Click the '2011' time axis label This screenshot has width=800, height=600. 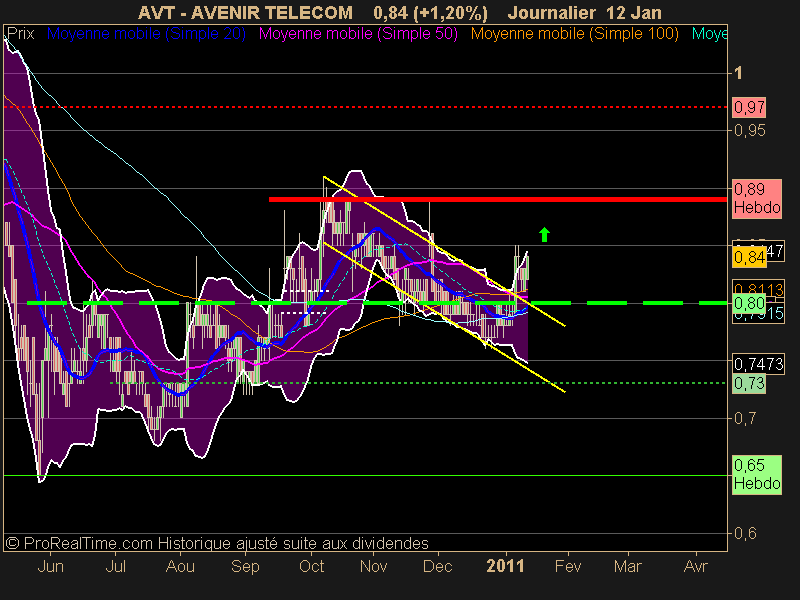tap(505, 566)
